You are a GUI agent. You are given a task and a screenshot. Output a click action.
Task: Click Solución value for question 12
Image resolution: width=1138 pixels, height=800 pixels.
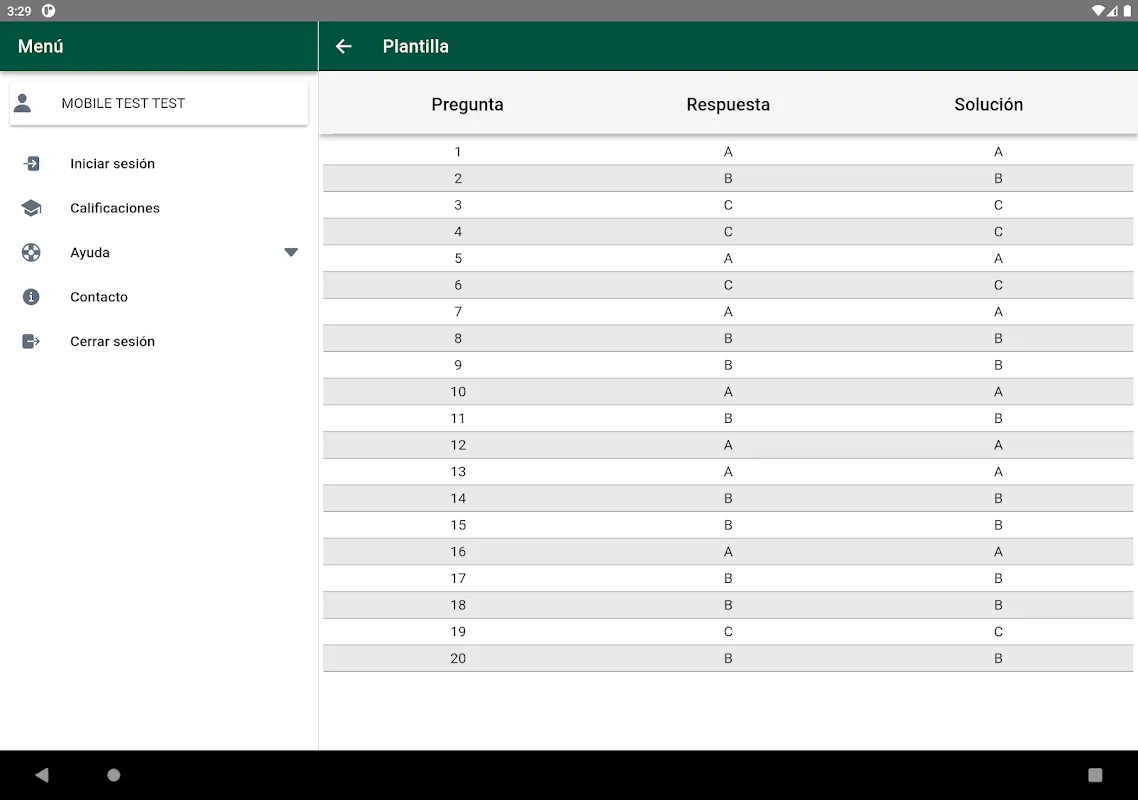998,445
